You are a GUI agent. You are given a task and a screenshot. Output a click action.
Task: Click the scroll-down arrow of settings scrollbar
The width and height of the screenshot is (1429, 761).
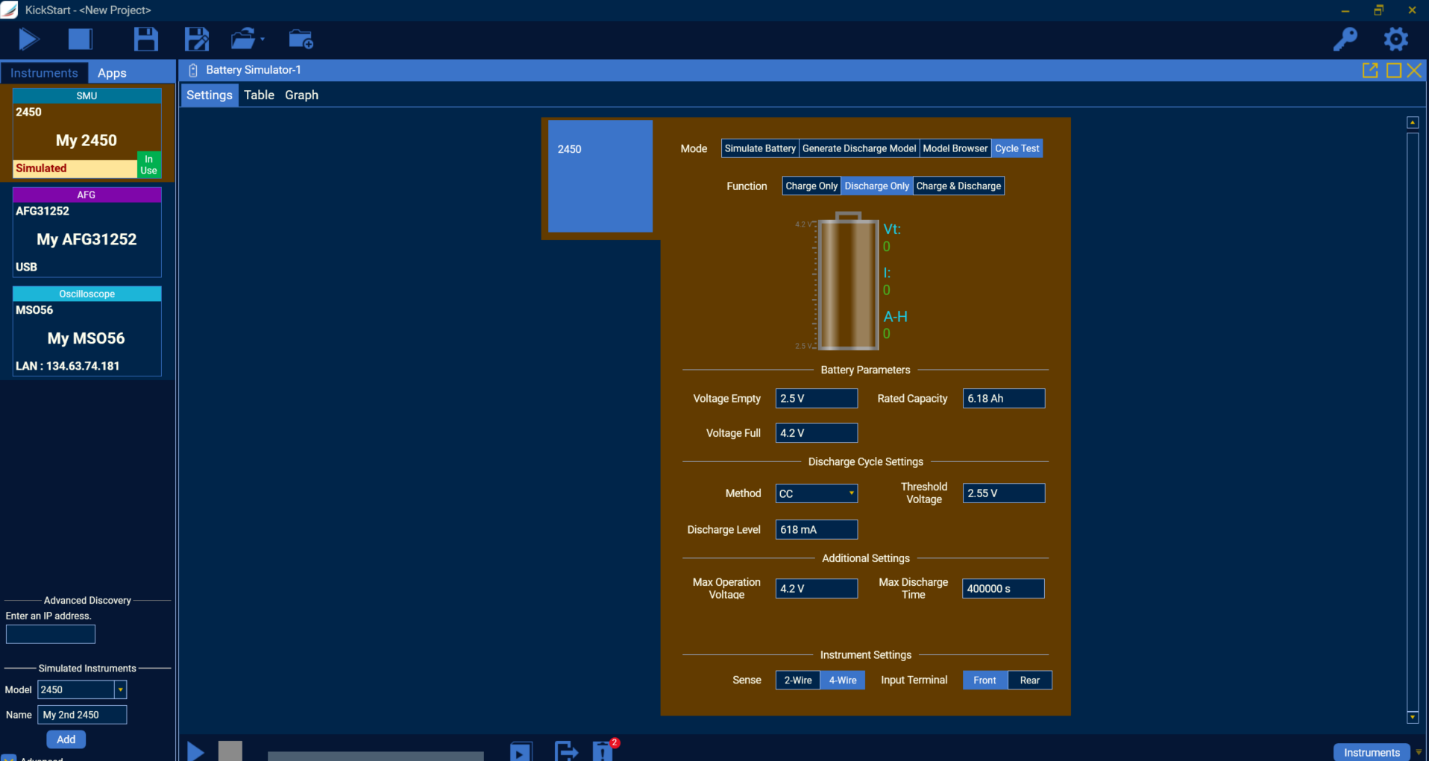click(x=1412, y=717)
